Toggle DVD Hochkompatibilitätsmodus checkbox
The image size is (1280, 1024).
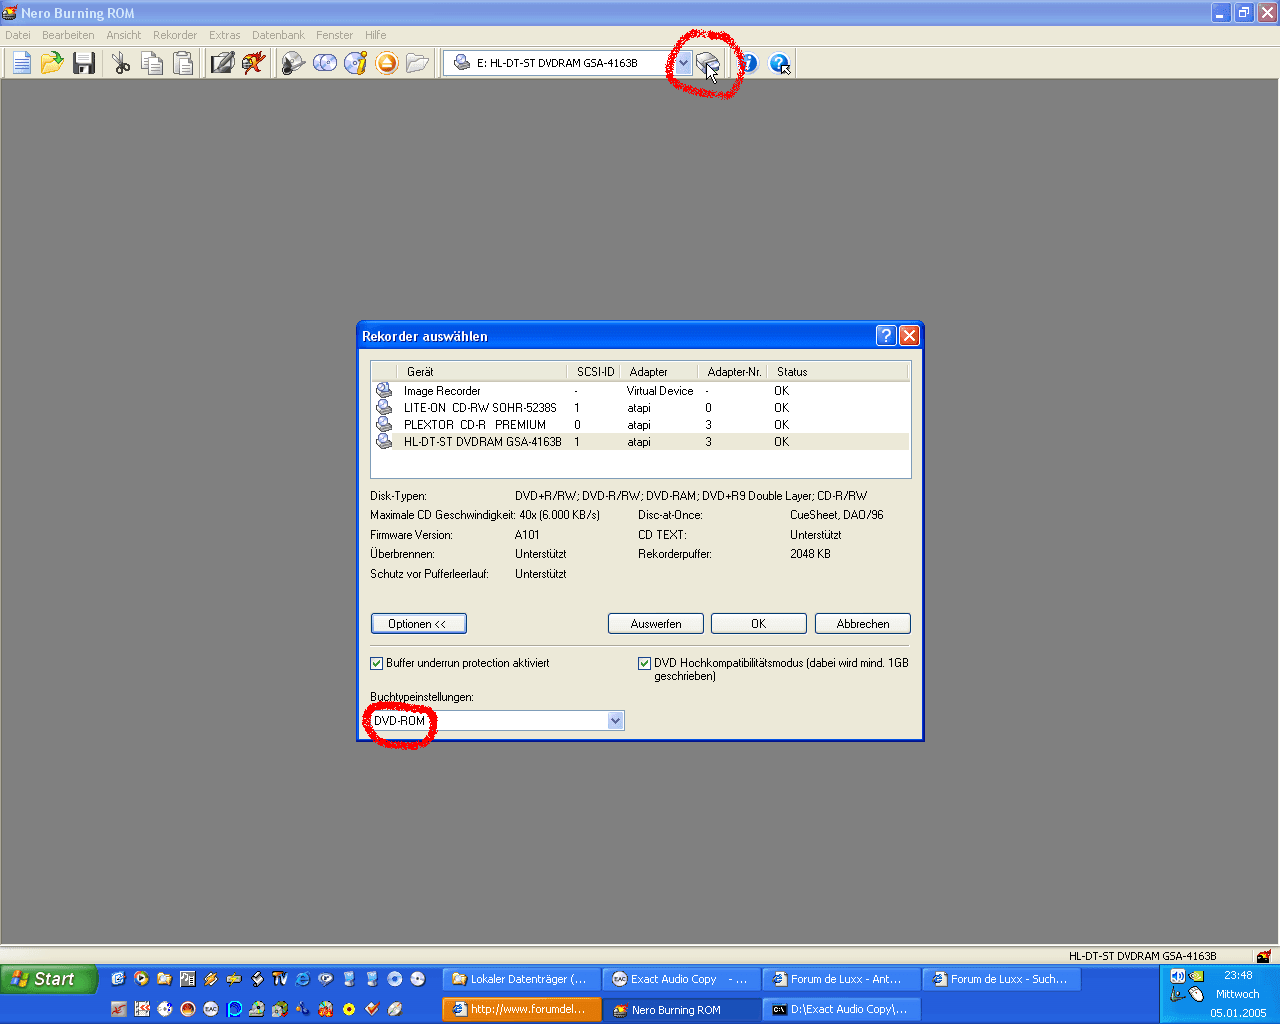tap(644, 663)
